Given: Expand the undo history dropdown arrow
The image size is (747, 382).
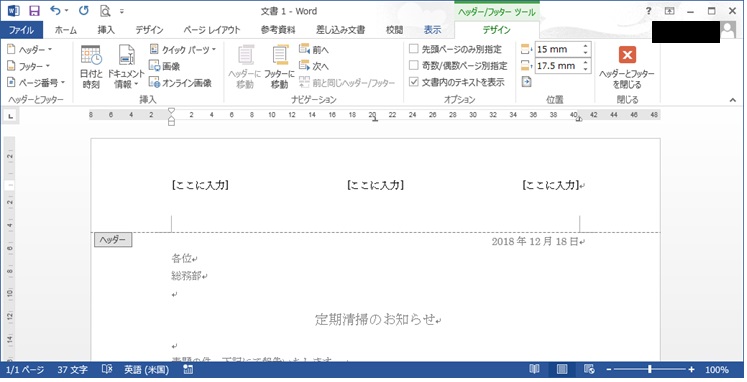Looking at the screenshot, I should pos(66,11).
